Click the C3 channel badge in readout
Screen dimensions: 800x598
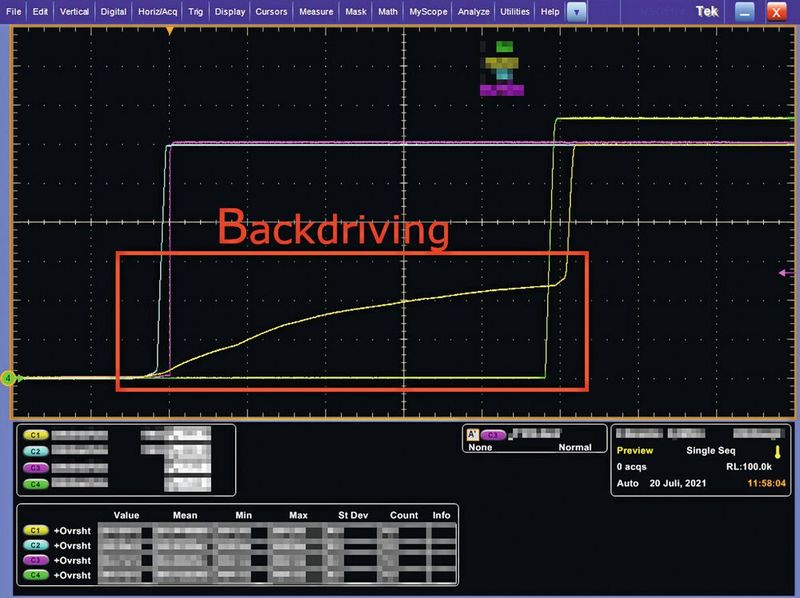(36, 468)
